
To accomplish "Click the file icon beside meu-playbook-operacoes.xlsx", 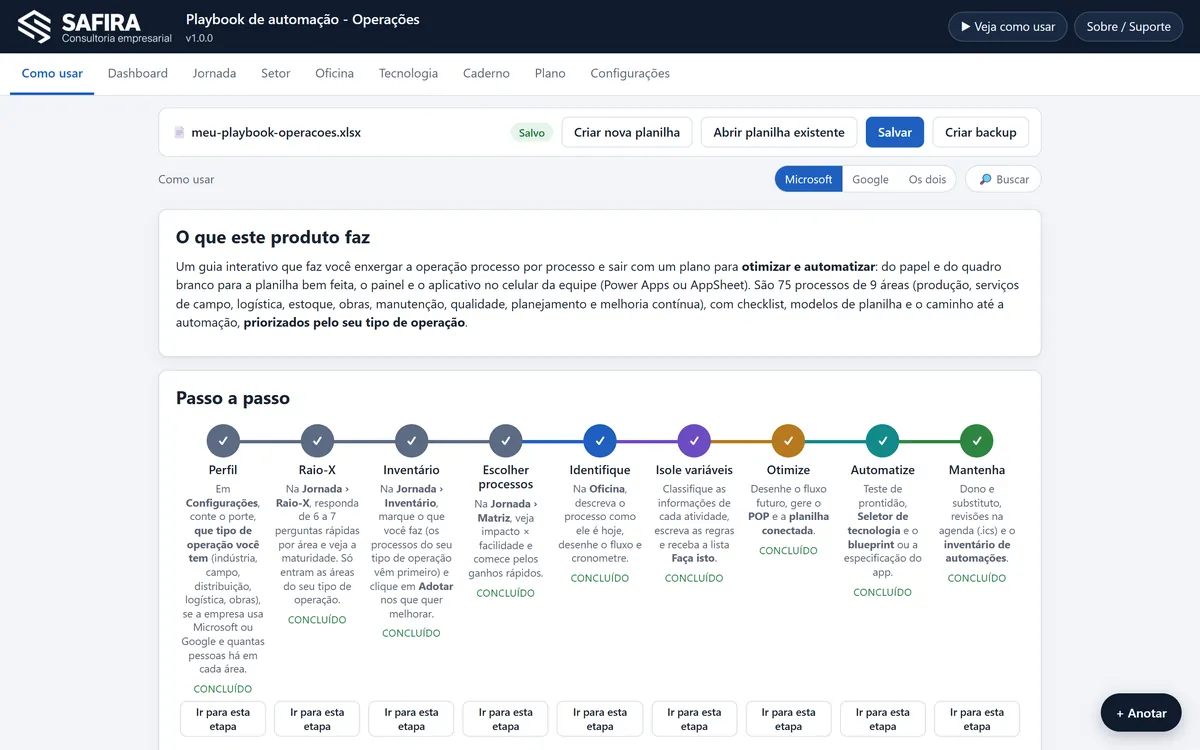I will [179, 132].
